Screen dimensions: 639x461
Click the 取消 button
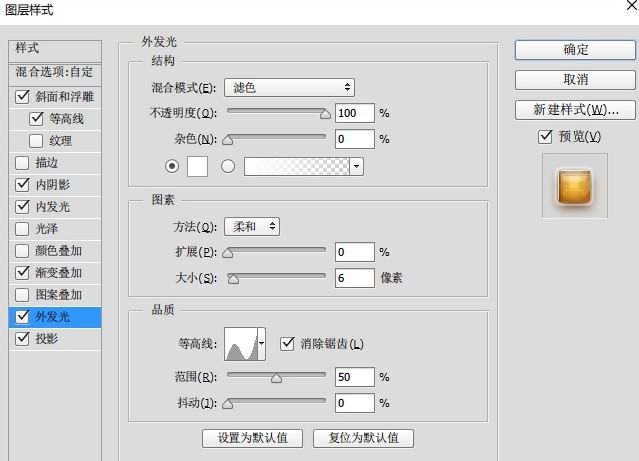click(x=575, y=79)
